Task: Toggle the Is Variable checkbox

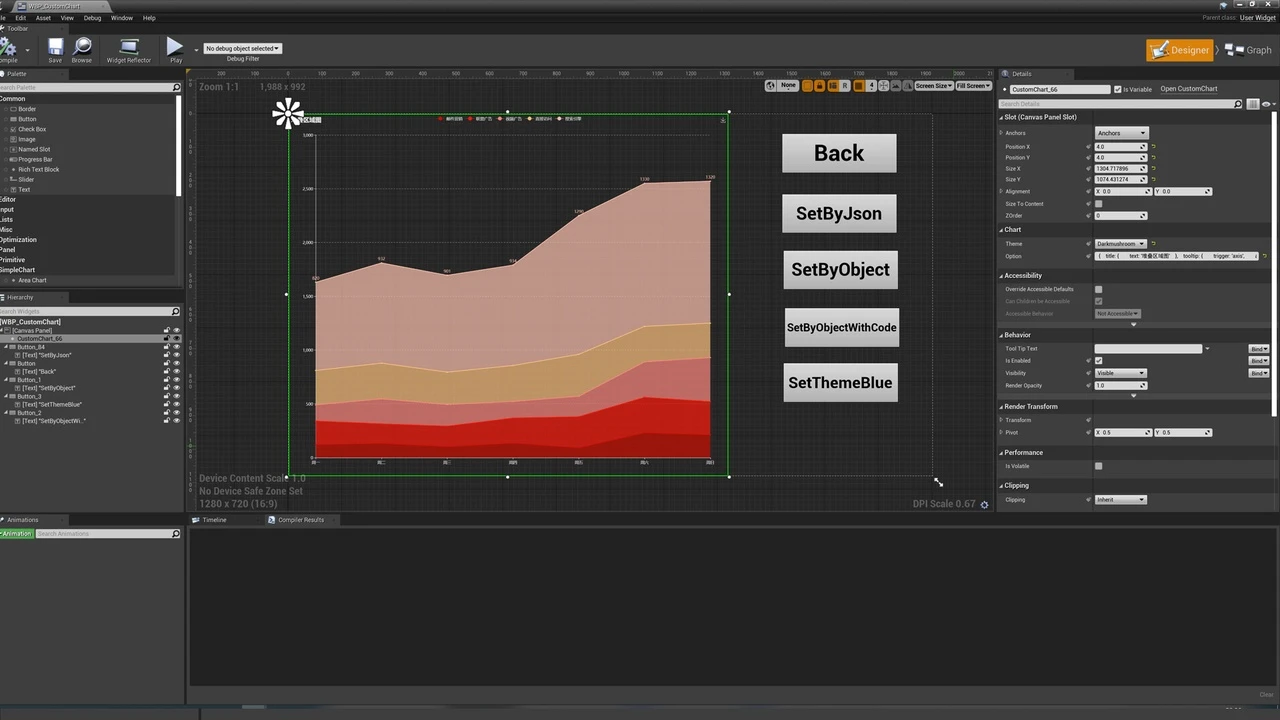Action: [x=1118, y=89]
